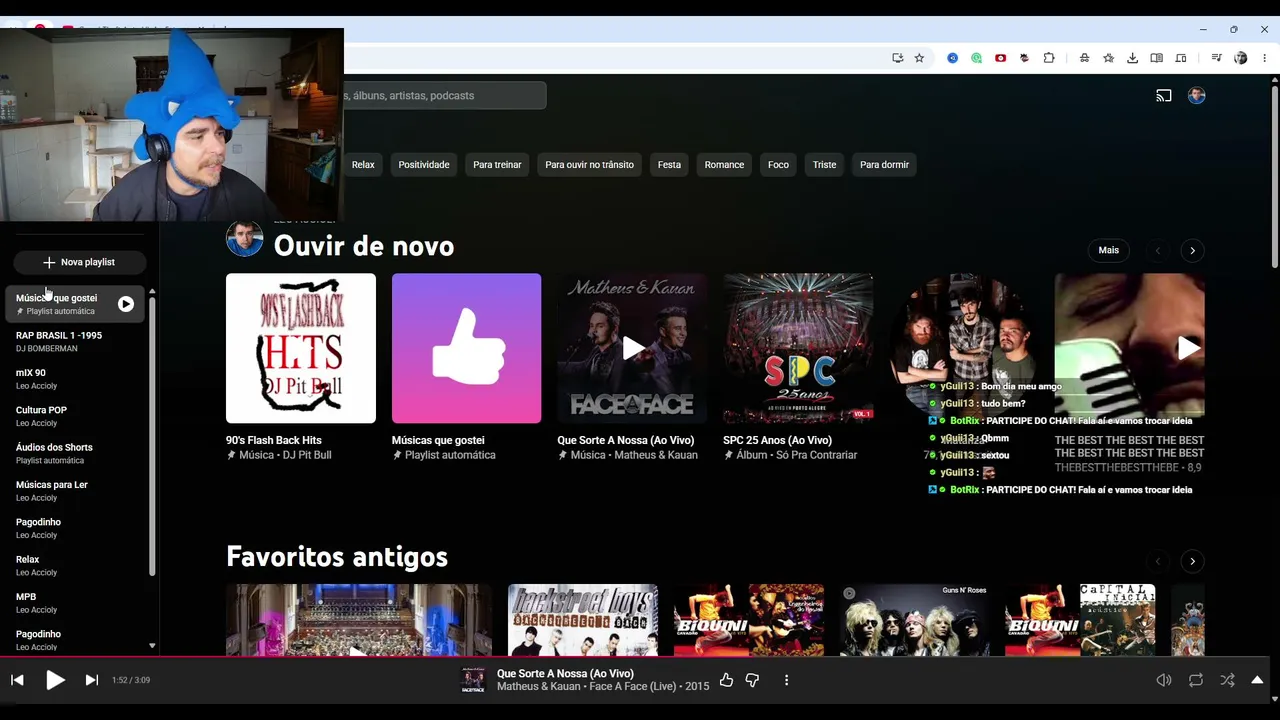
Task: Play the current song in player bar
Action: (x=55, y=680)
